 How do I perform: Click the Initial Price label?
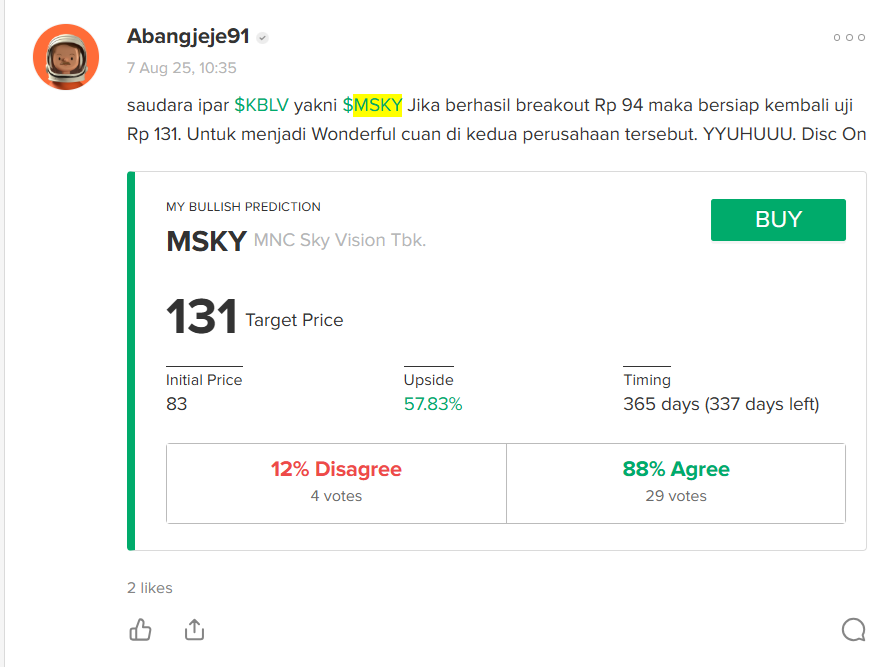click(204, 379)
